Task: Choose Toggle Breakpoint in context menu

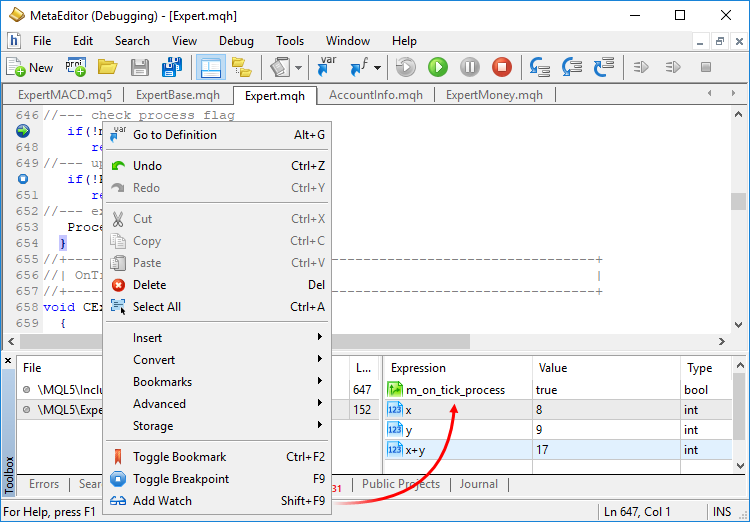Action: [218, 479]
